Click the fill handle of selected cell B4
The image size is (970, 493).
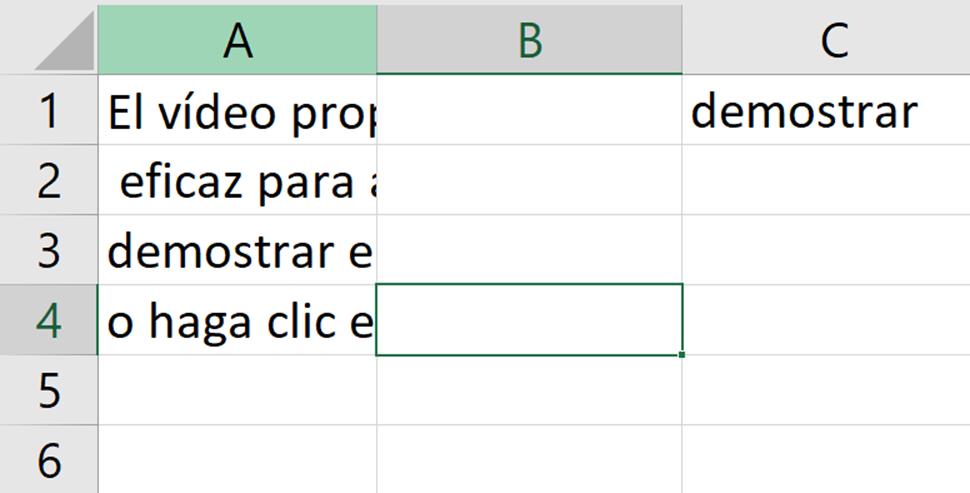(x=682, y=354)
